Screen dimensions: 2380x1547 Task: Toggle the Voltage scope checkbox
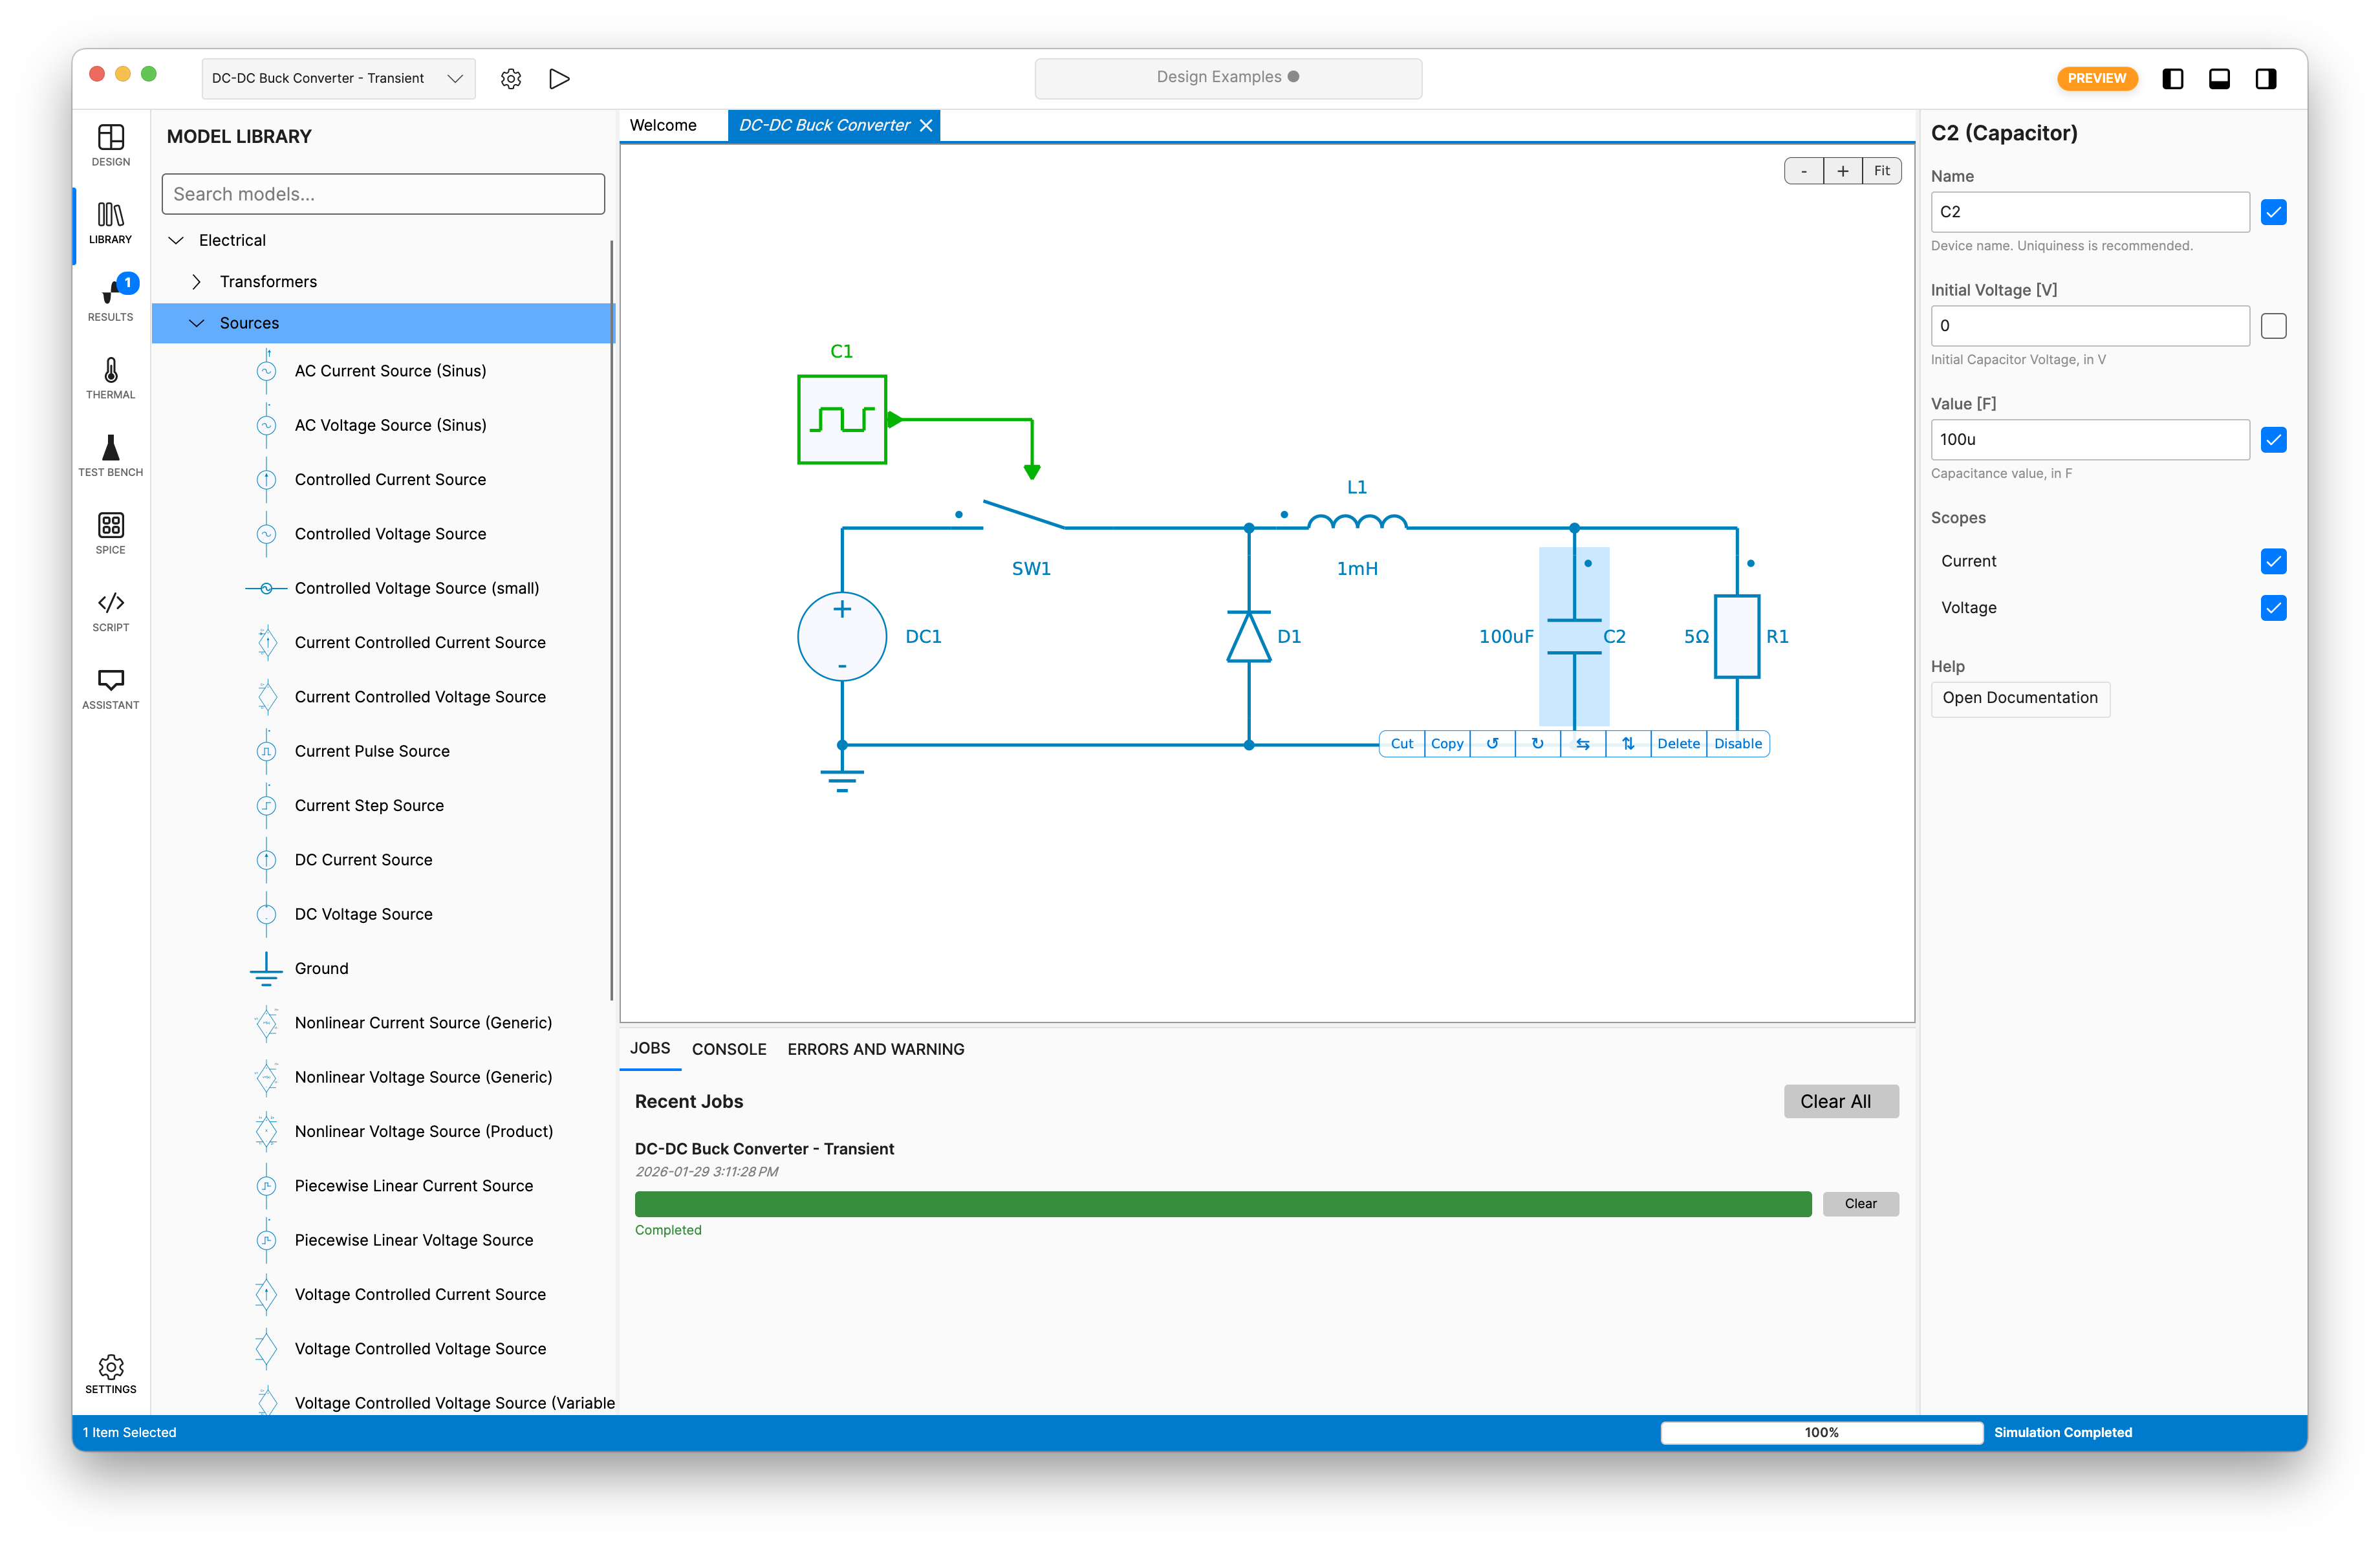coord(2273,608)
